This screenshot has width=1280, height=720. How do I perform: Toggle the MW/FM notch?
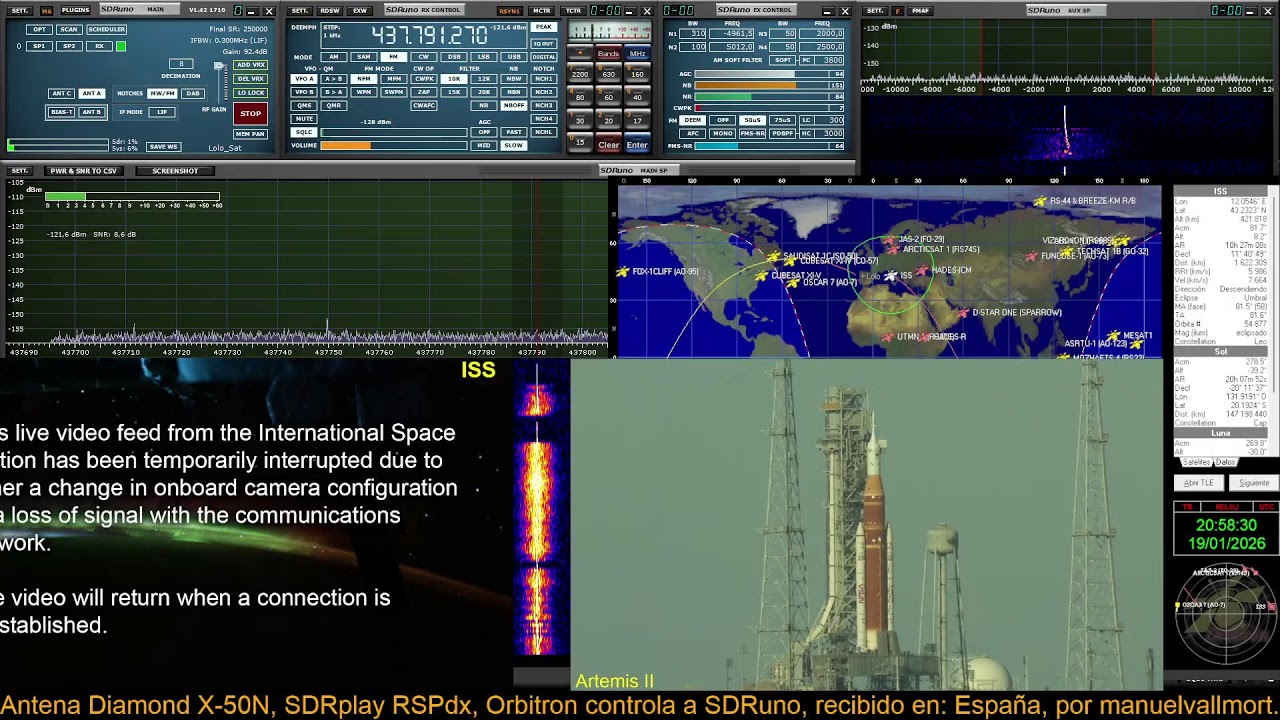pos(162,93)
